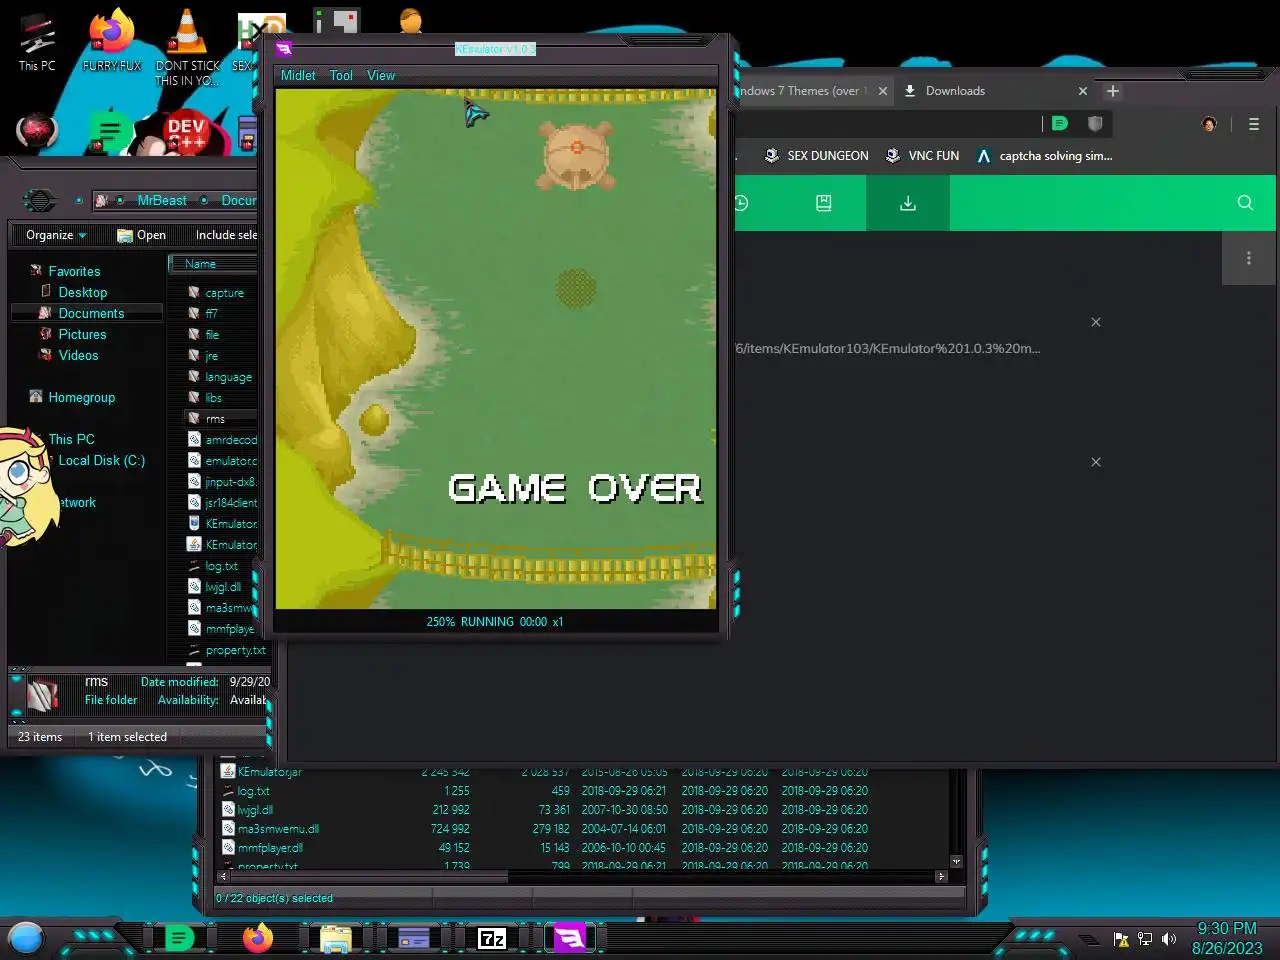Select Pictures in Explorer navigation pane
Image resolution: width=1280 pixels, height=960 pixels.
(82, 334)
